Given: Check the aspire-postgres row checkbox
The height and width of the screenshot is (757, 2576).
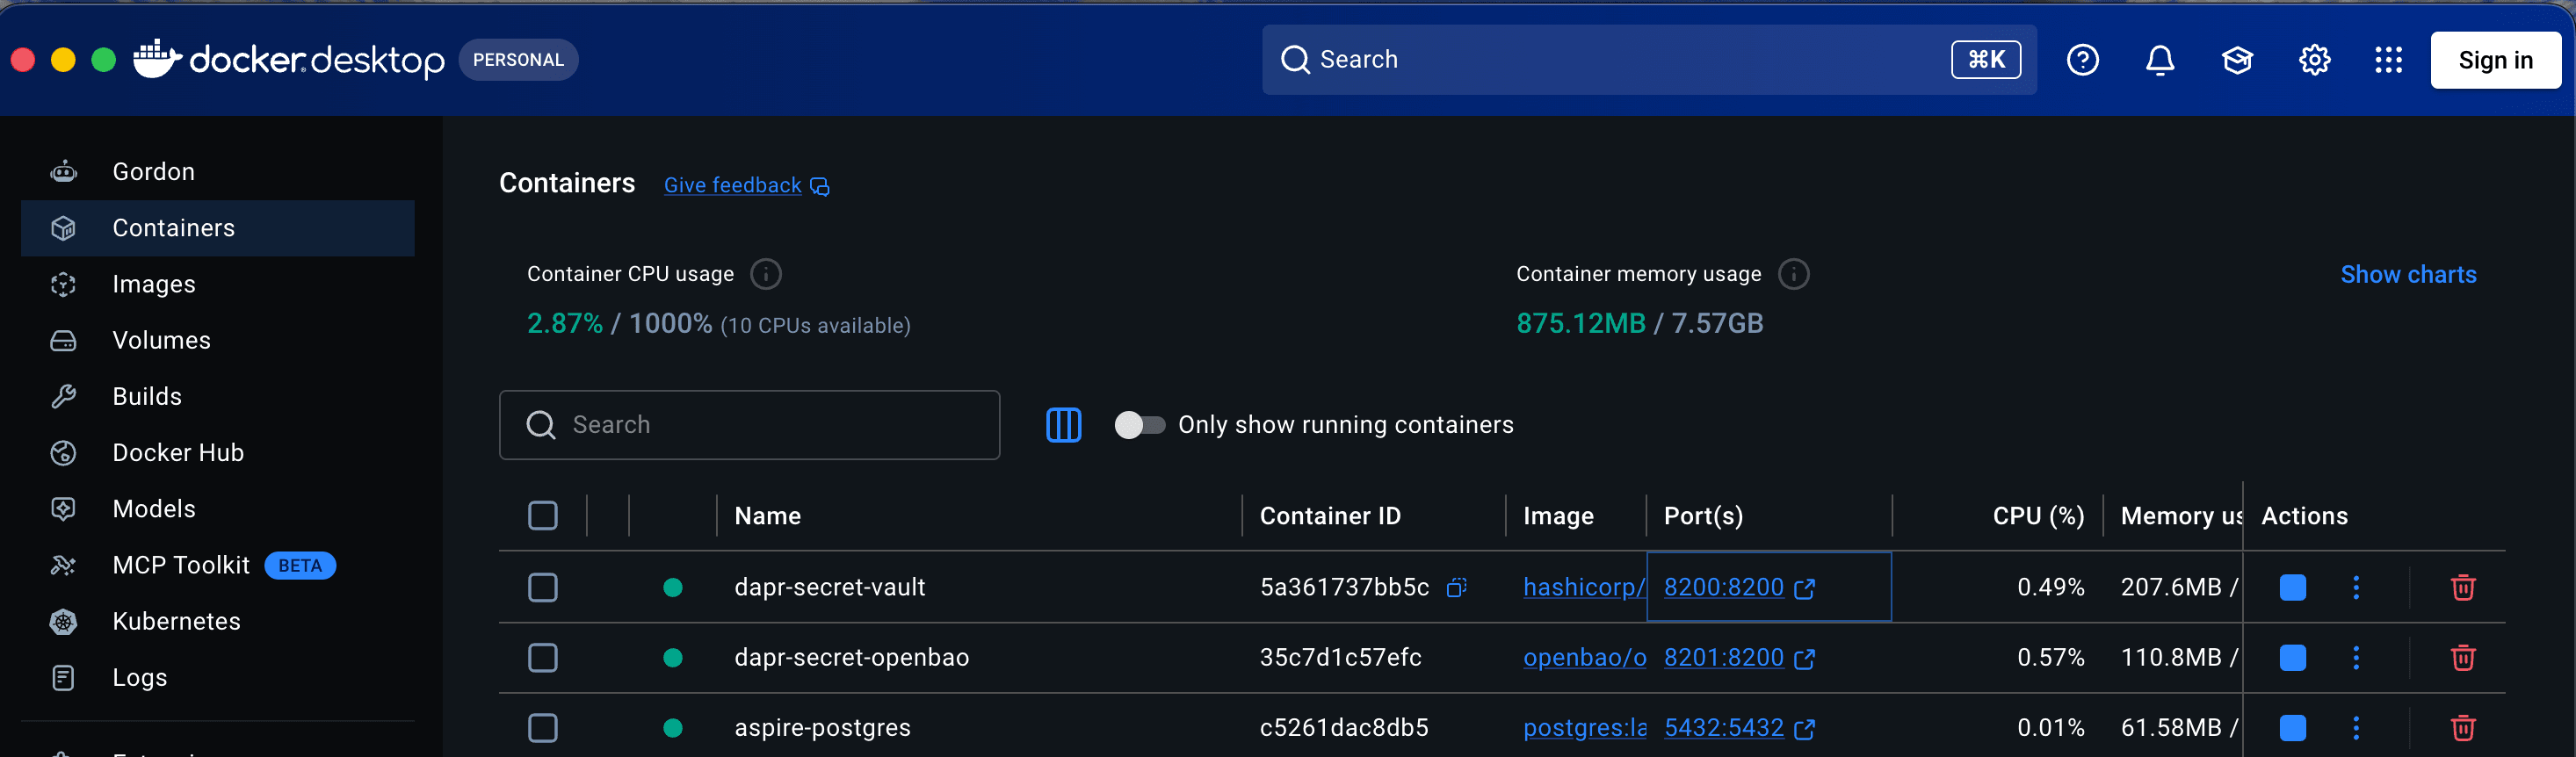Looking at the screenshot, I should [543, 728].
